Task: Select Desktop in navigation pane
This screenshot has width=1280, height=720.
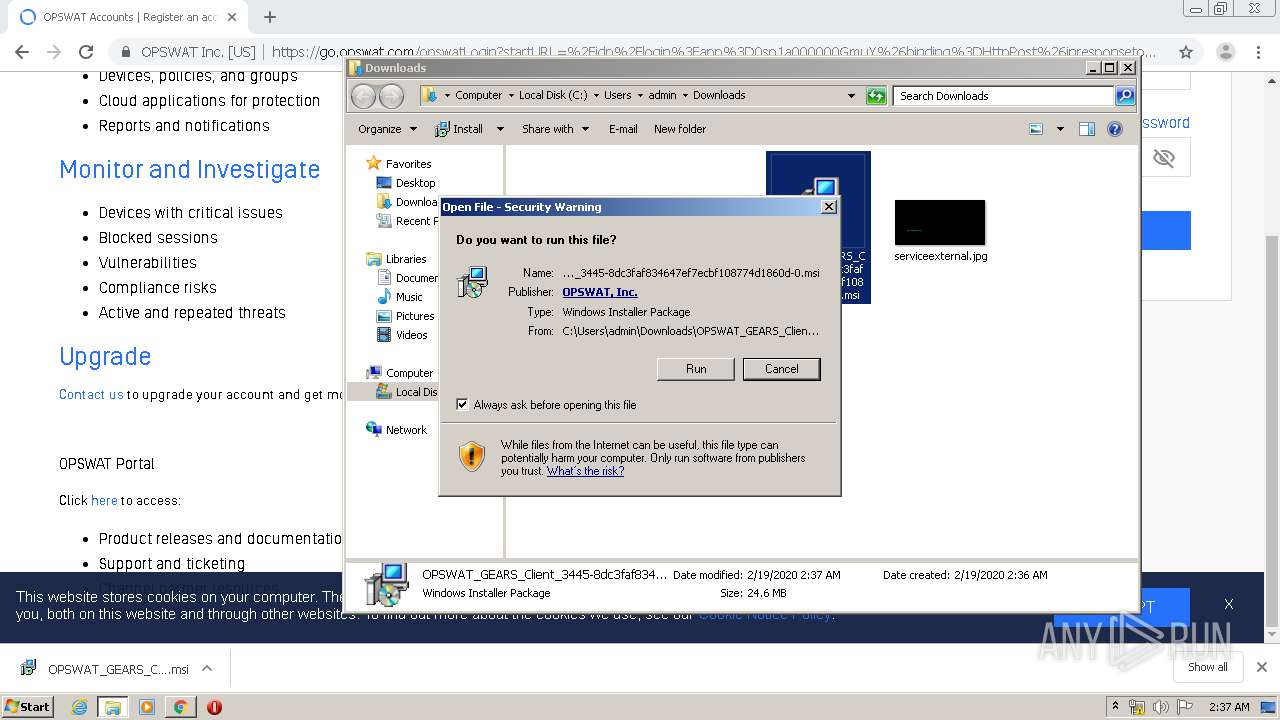Action: (406, 183)
